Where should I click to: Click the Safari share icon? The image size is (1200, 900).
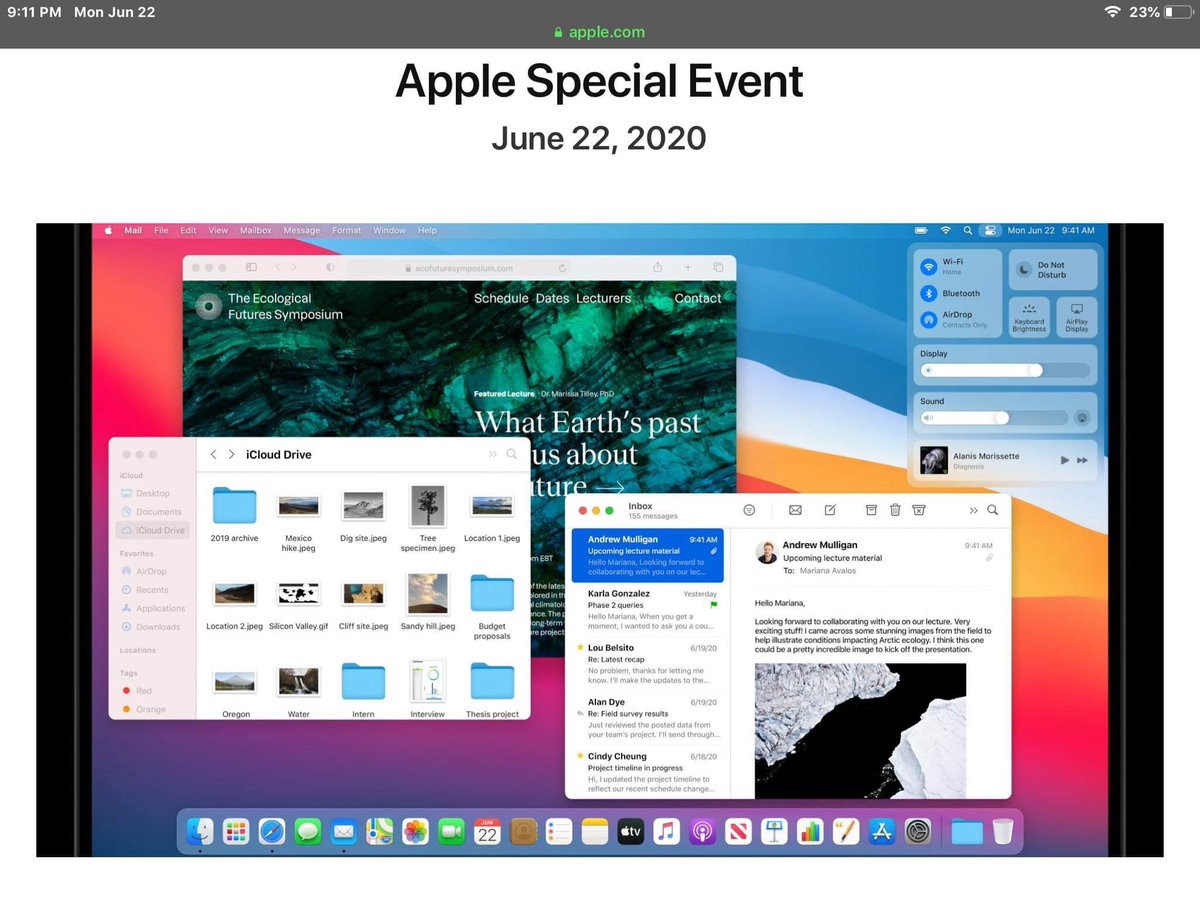(x=658, y=268)
